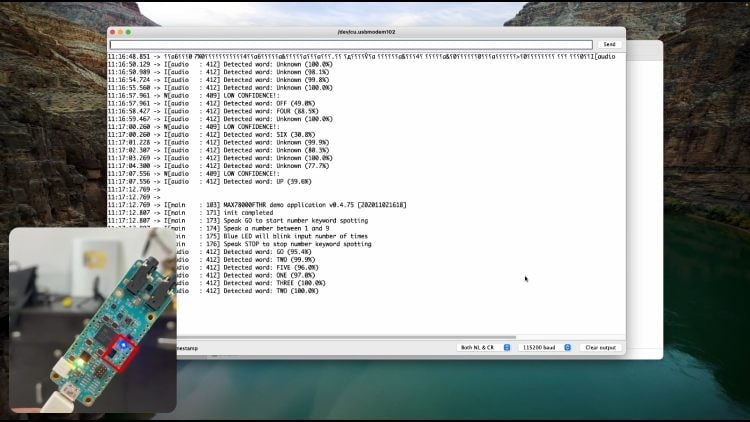Click the horizontal scrollbar of serial output
This screenshot has height=422, width=750.
click(346, 337)
